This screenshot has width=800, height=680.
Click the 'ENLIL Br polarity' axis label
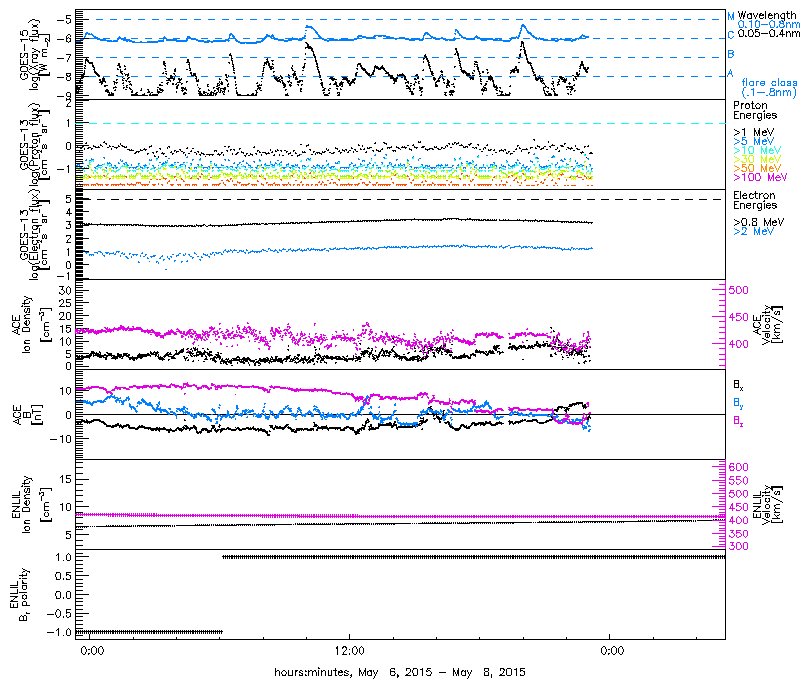pyautogui.click(x=19, y=595)
